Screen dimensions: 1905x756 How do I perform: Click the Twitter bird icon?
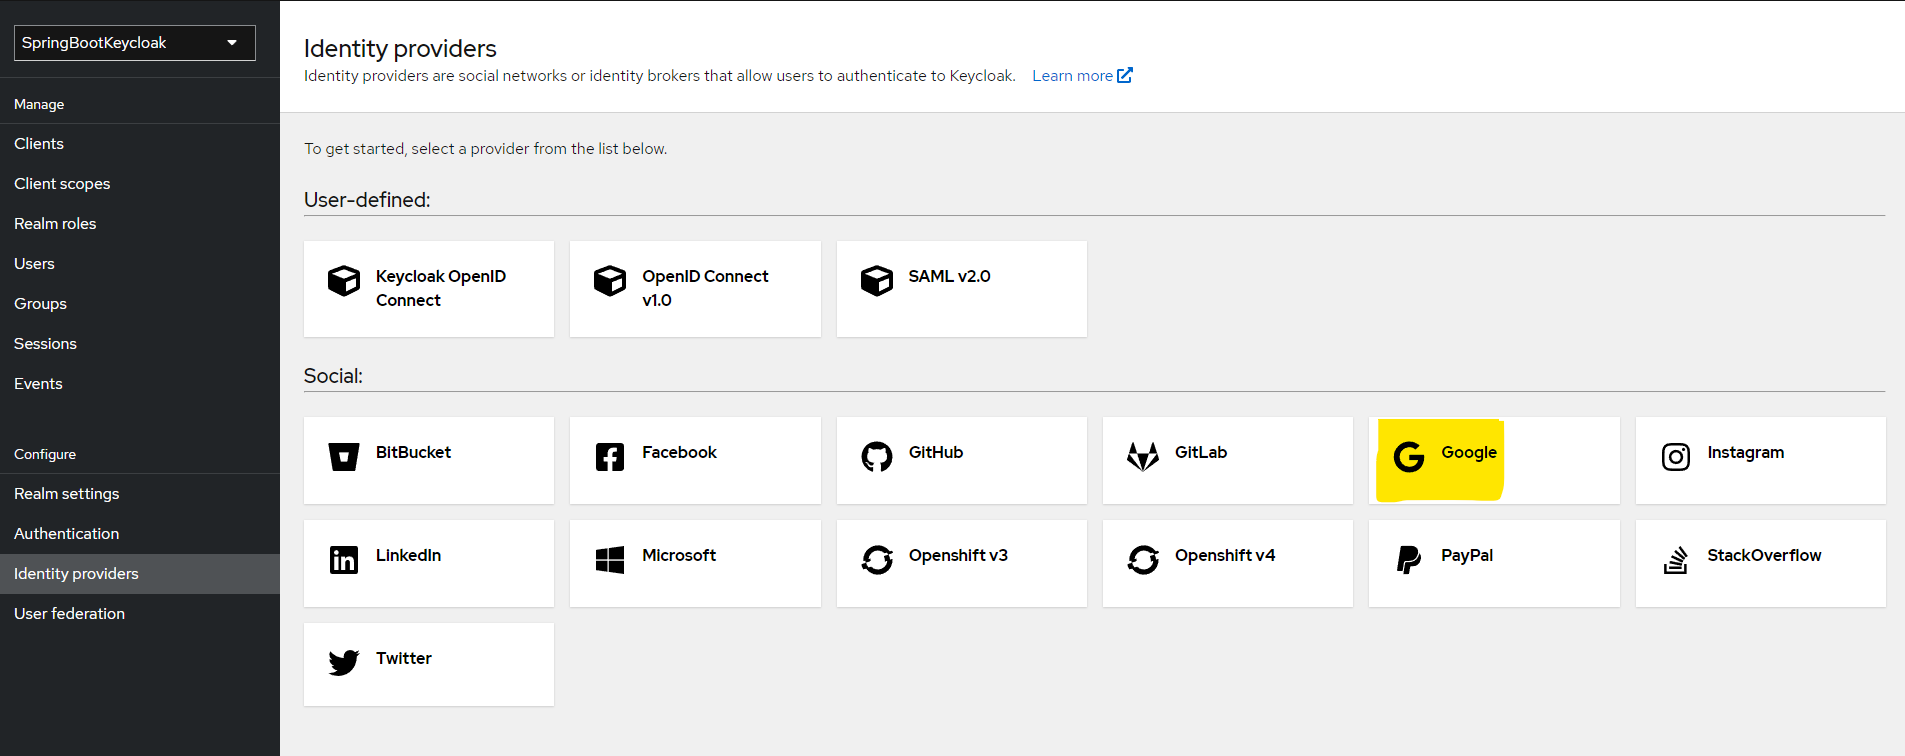(344, 663)
